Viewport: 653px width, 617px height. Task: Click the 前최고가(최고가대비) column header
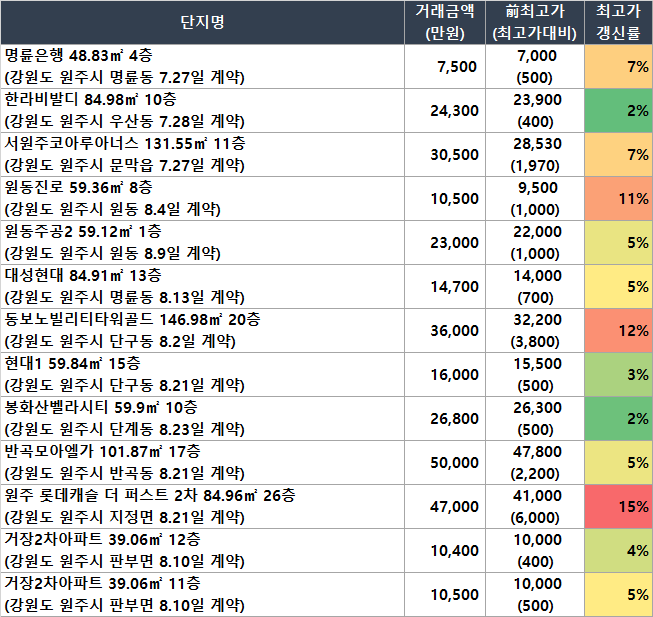pyautogui.click(x=535, y=22)
